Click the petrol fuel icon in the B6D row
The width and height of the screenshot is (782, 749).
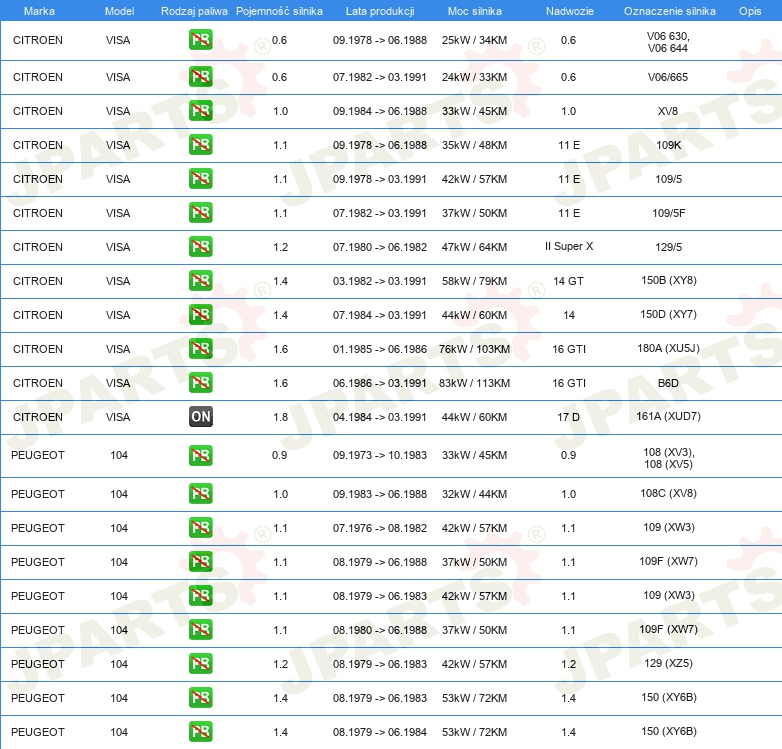click(x=200, y=382)
